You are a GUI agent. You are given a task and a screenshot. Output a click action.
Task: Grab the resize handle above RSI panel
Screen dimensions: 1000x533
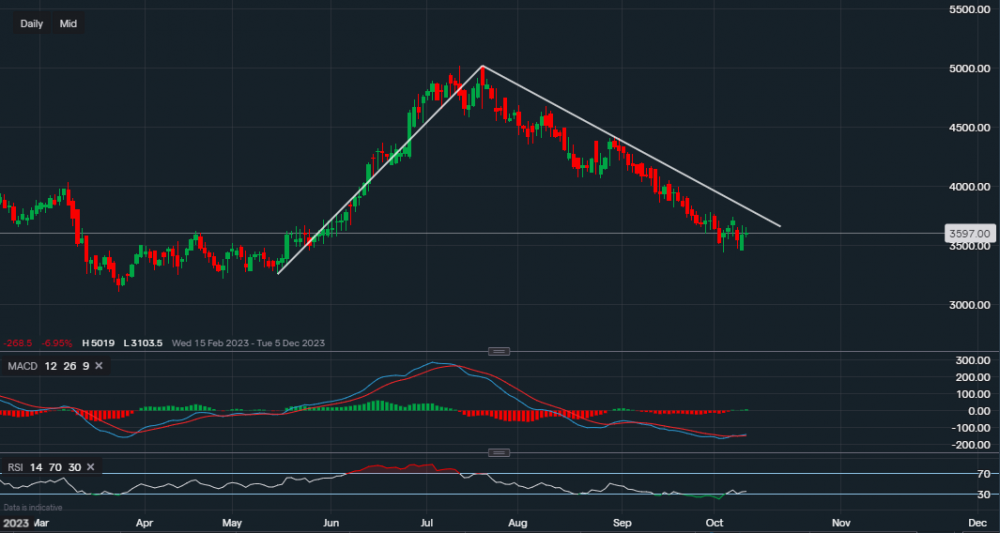pyautogui.click(x=499, y=452)
